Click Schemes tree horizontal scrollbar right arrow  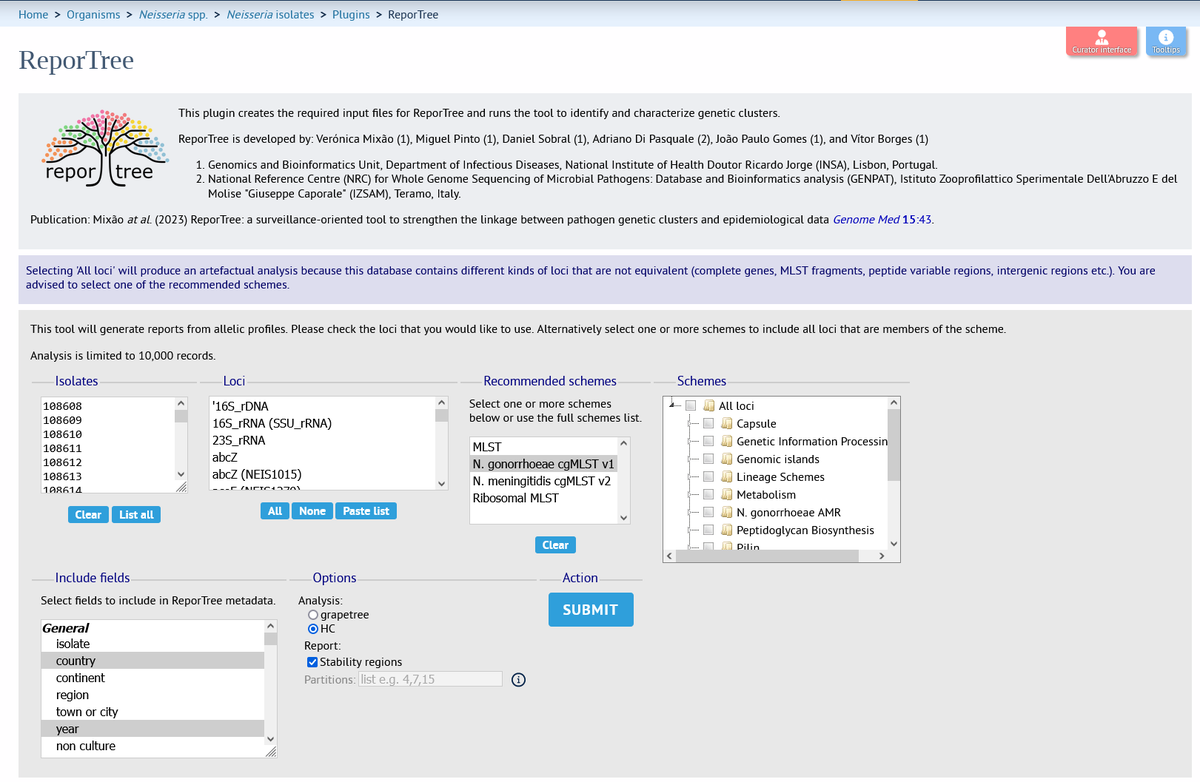click(881, 555)
